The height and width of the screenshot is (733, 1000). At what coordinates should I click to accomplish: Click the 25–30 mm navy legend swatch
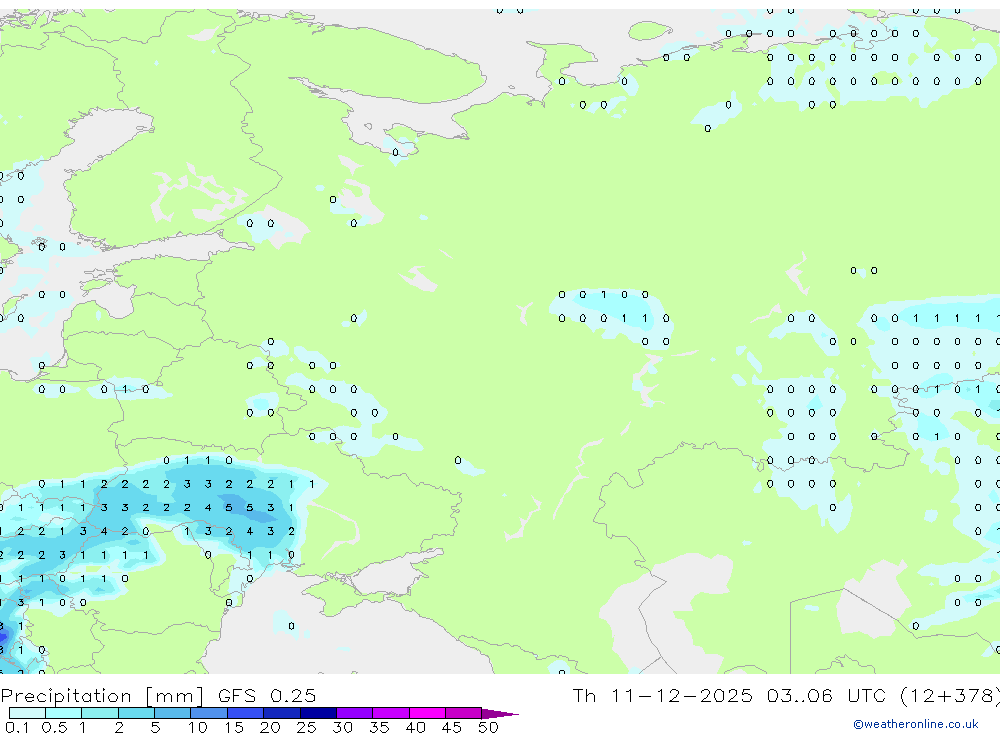tap(318, 713)
